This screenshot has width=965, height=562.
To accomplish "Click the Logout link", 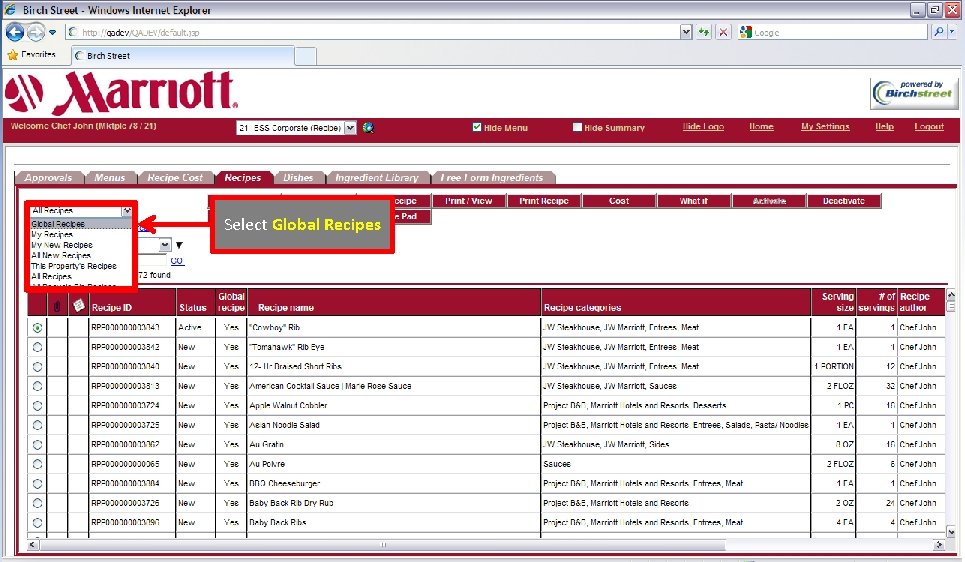I will [929, 126].
